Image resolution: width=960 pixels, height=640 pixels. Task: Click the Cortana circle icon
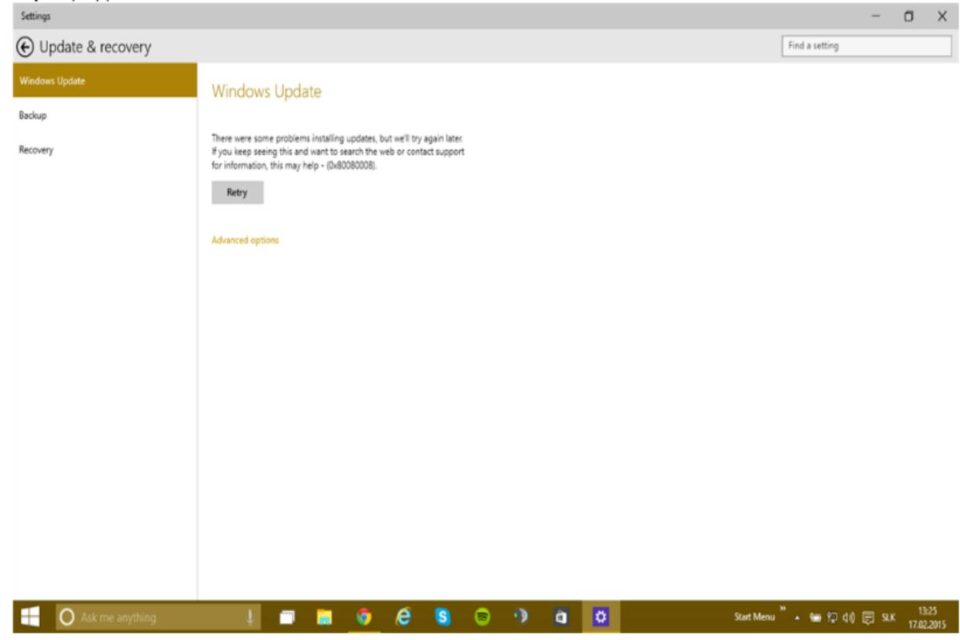[67, 617]
